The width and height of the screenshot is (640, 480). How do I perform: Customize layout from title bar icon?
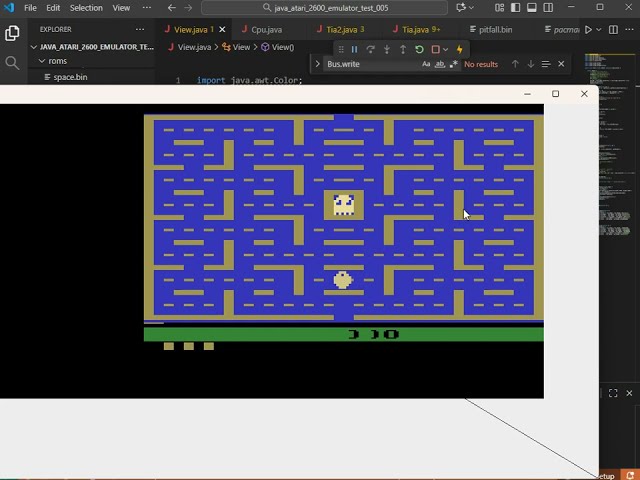pyautogui.click(x=500, y=8)
